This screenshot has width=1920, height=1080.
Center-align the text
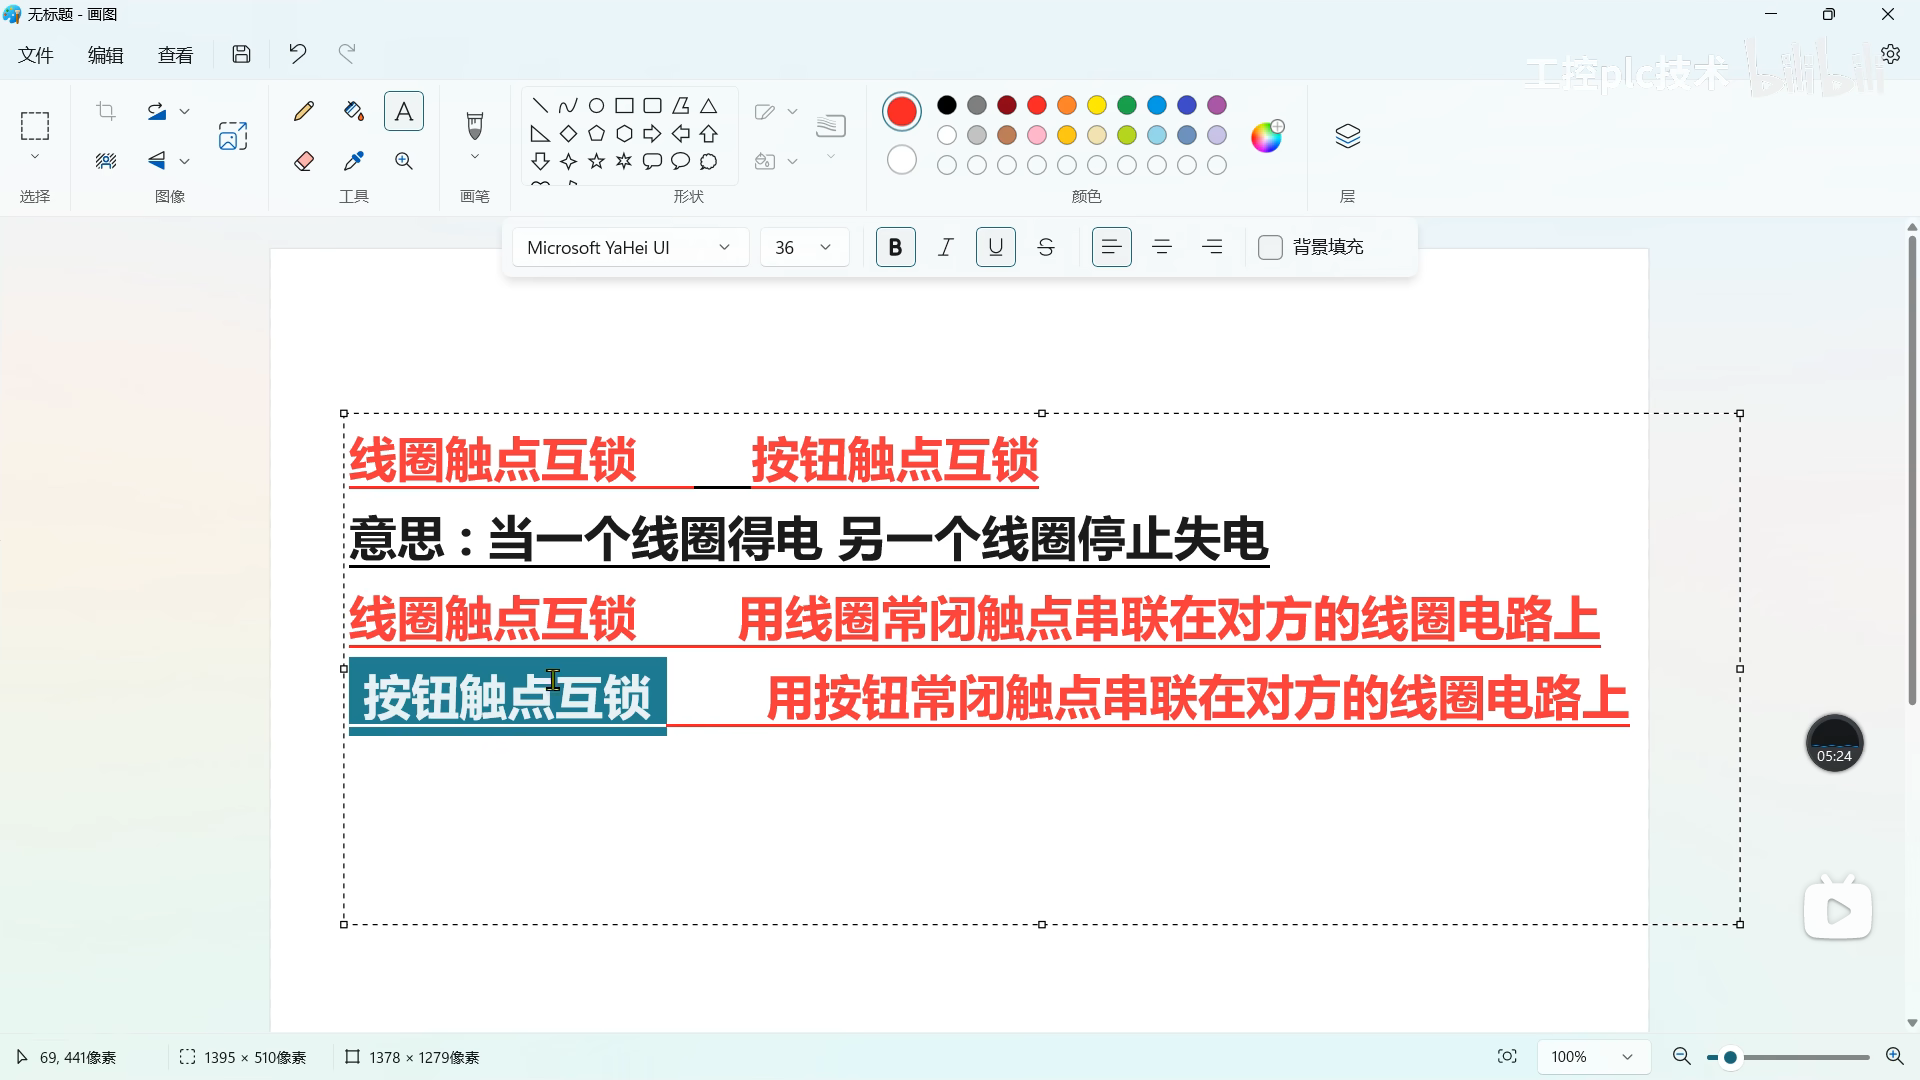pyautogui.click(x=1161, y=247)
